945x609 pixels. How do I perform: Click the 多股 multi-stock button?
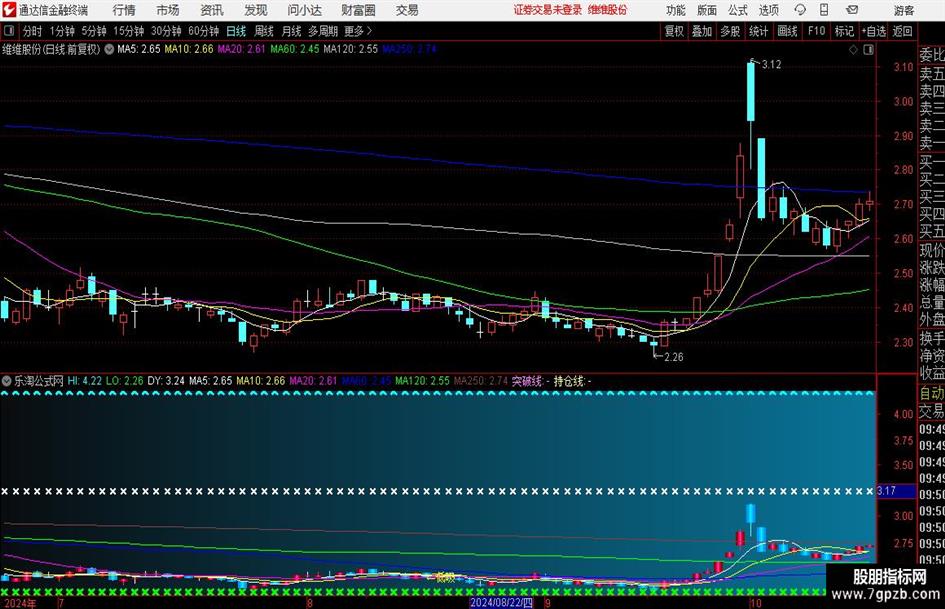click(730, 31)
